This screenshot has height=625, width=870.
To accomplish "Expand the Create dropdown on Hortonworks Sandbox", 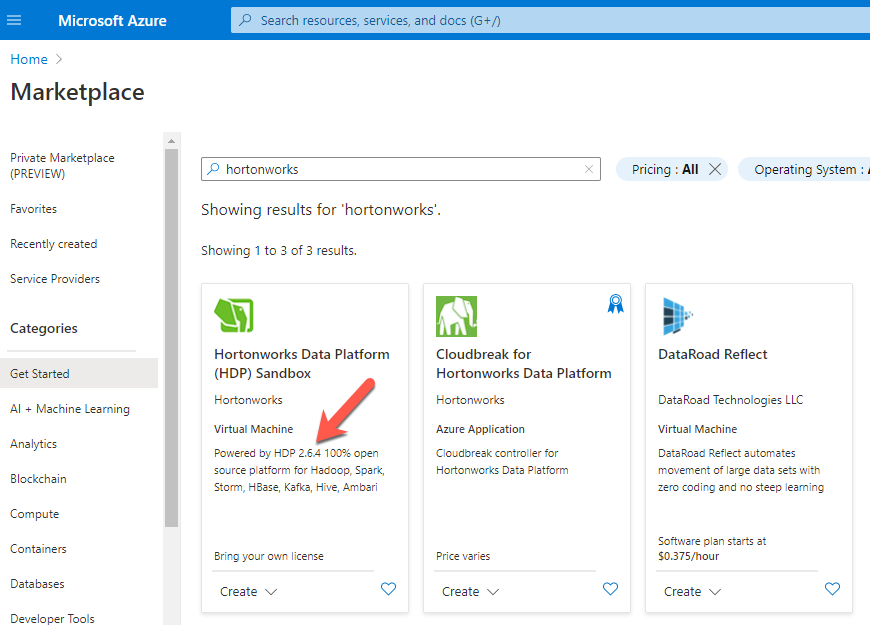I will (x=247, y=591).
